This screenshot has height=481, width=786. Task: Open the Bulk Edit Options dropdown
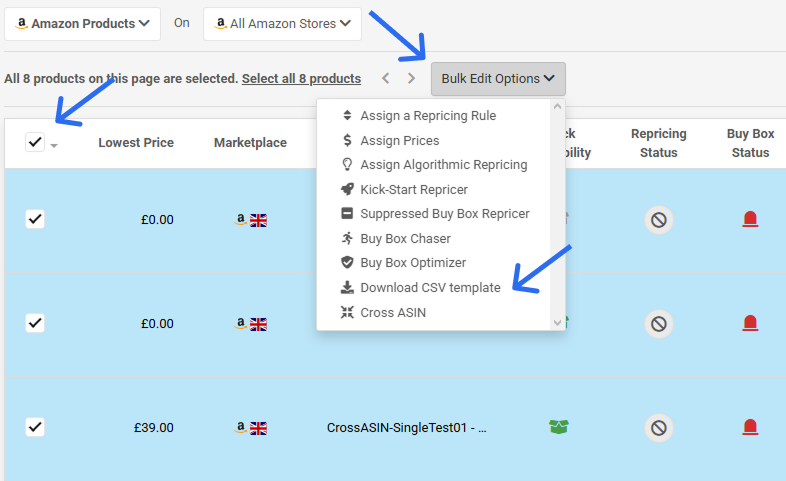point(498,79)
